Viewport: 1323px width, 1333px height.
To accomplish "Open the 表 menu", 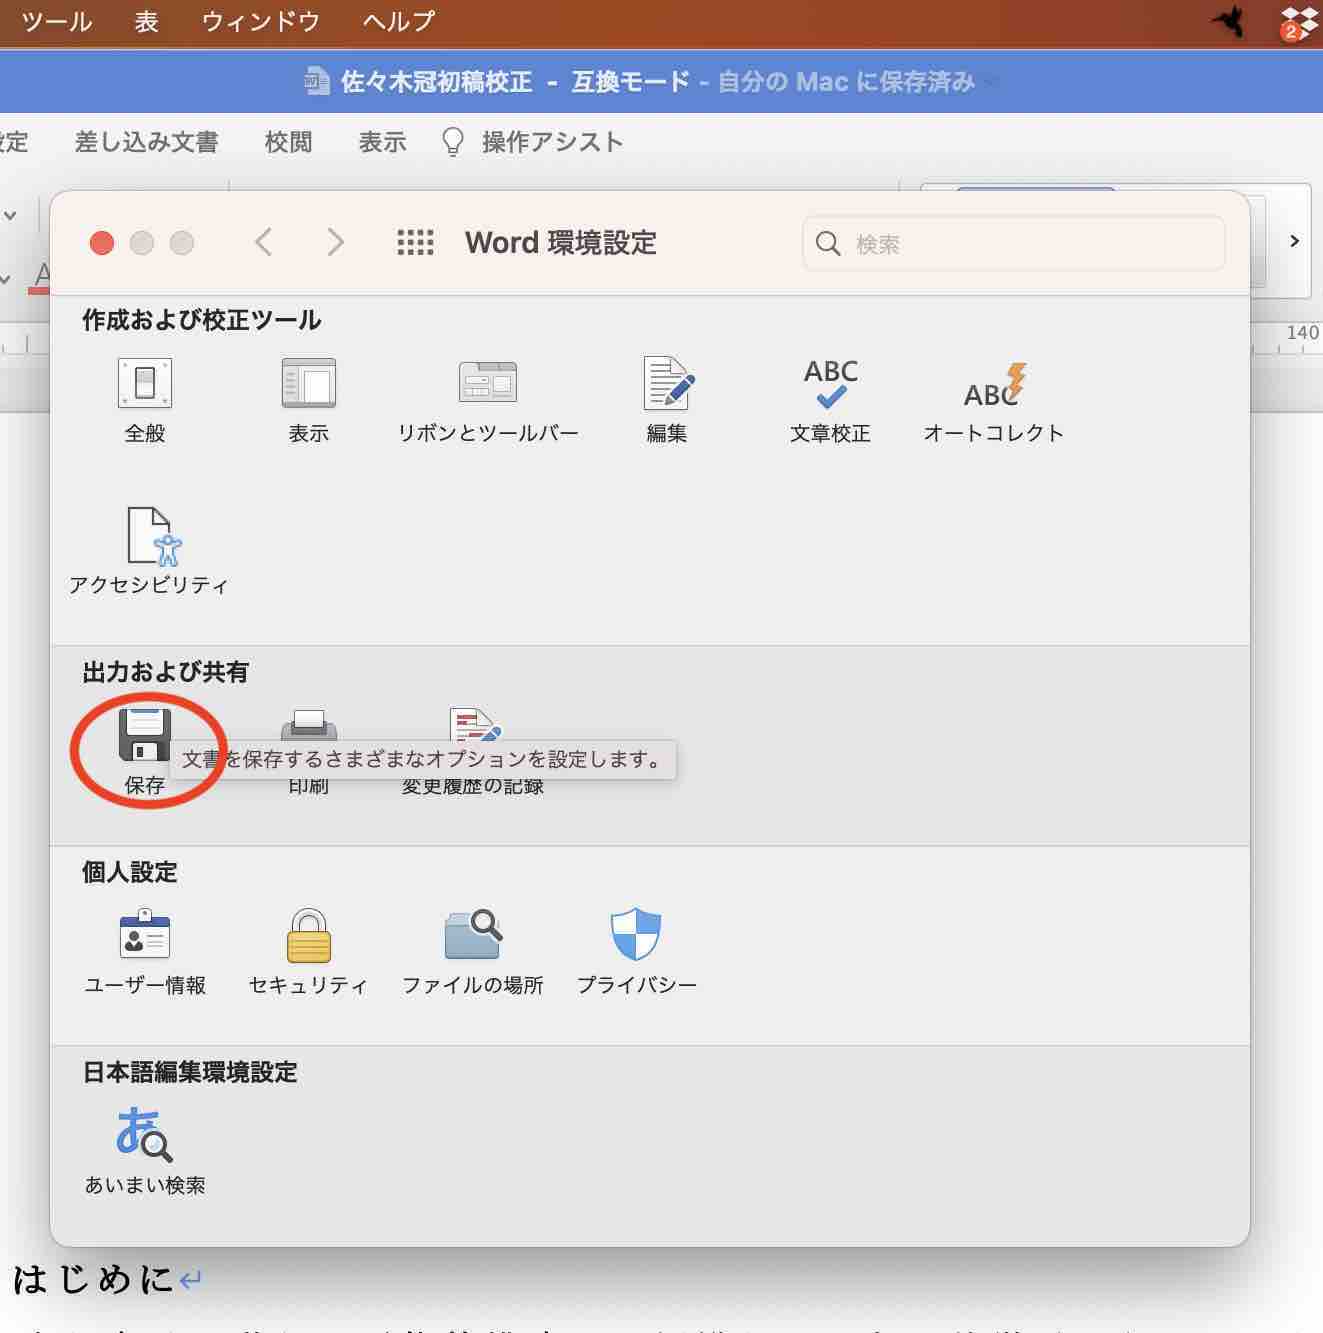I will [x=147, y=21].
